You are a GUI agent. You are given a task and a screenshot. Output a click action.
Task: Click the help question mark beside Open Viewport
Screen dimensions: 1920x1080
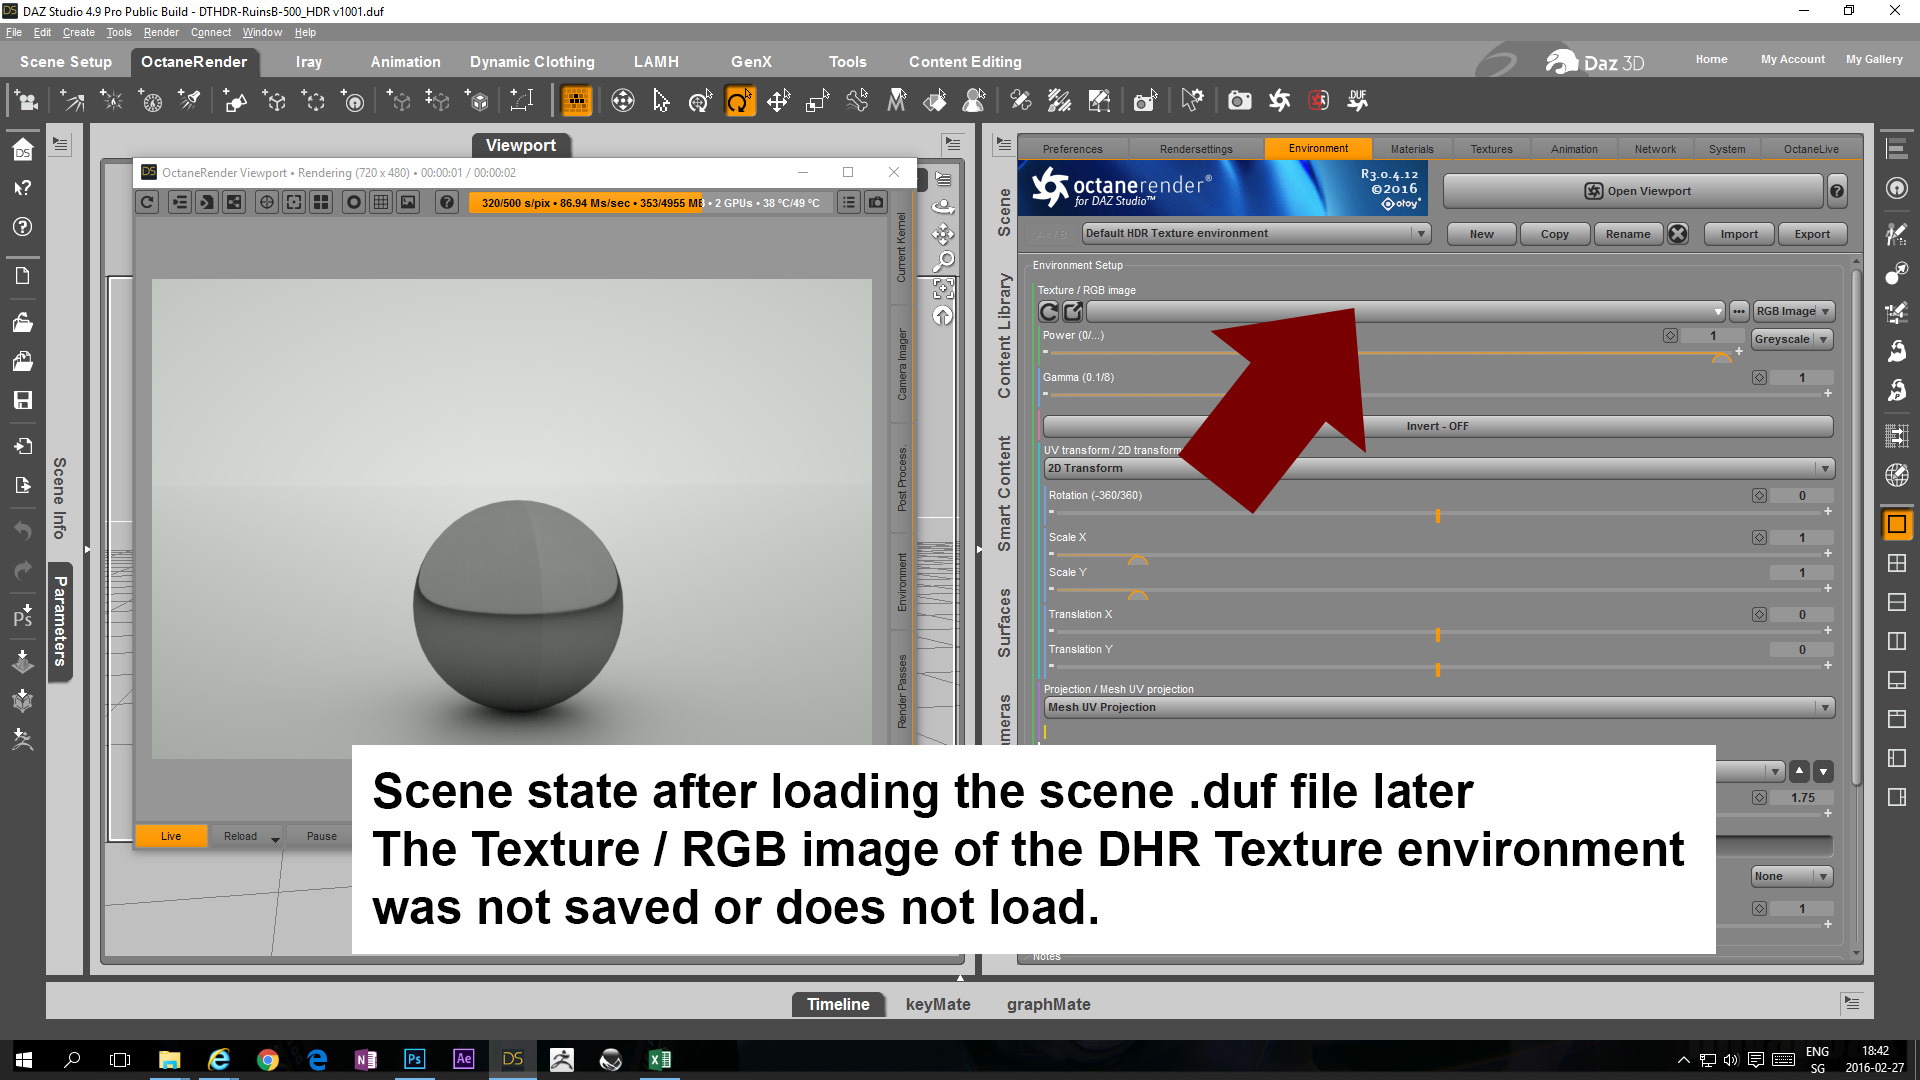[x=1837, y=191]
